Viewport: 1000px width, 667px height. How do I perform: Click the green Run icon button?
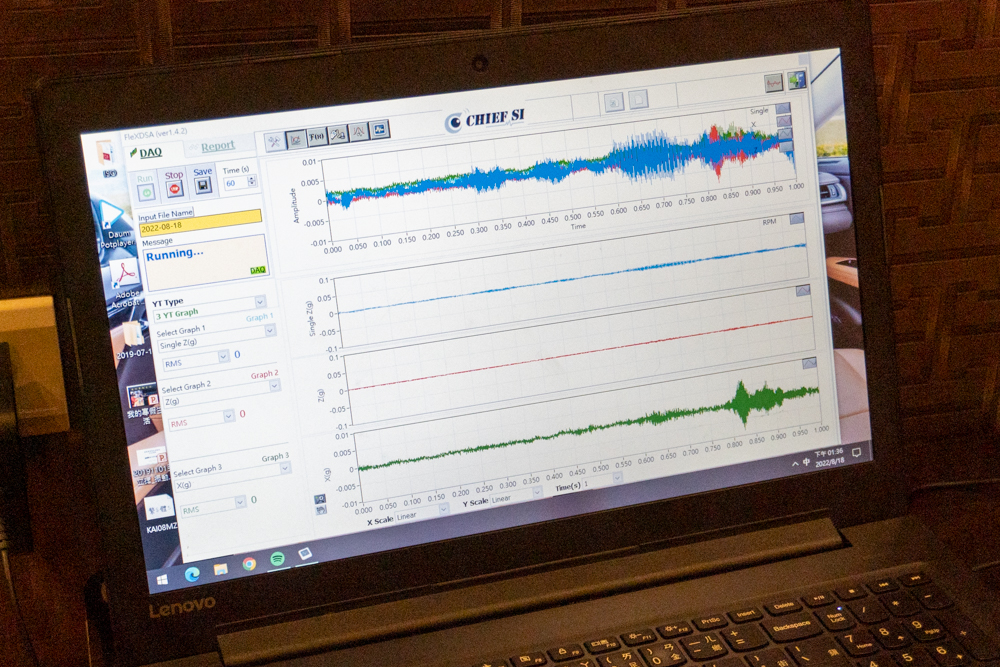147,192
